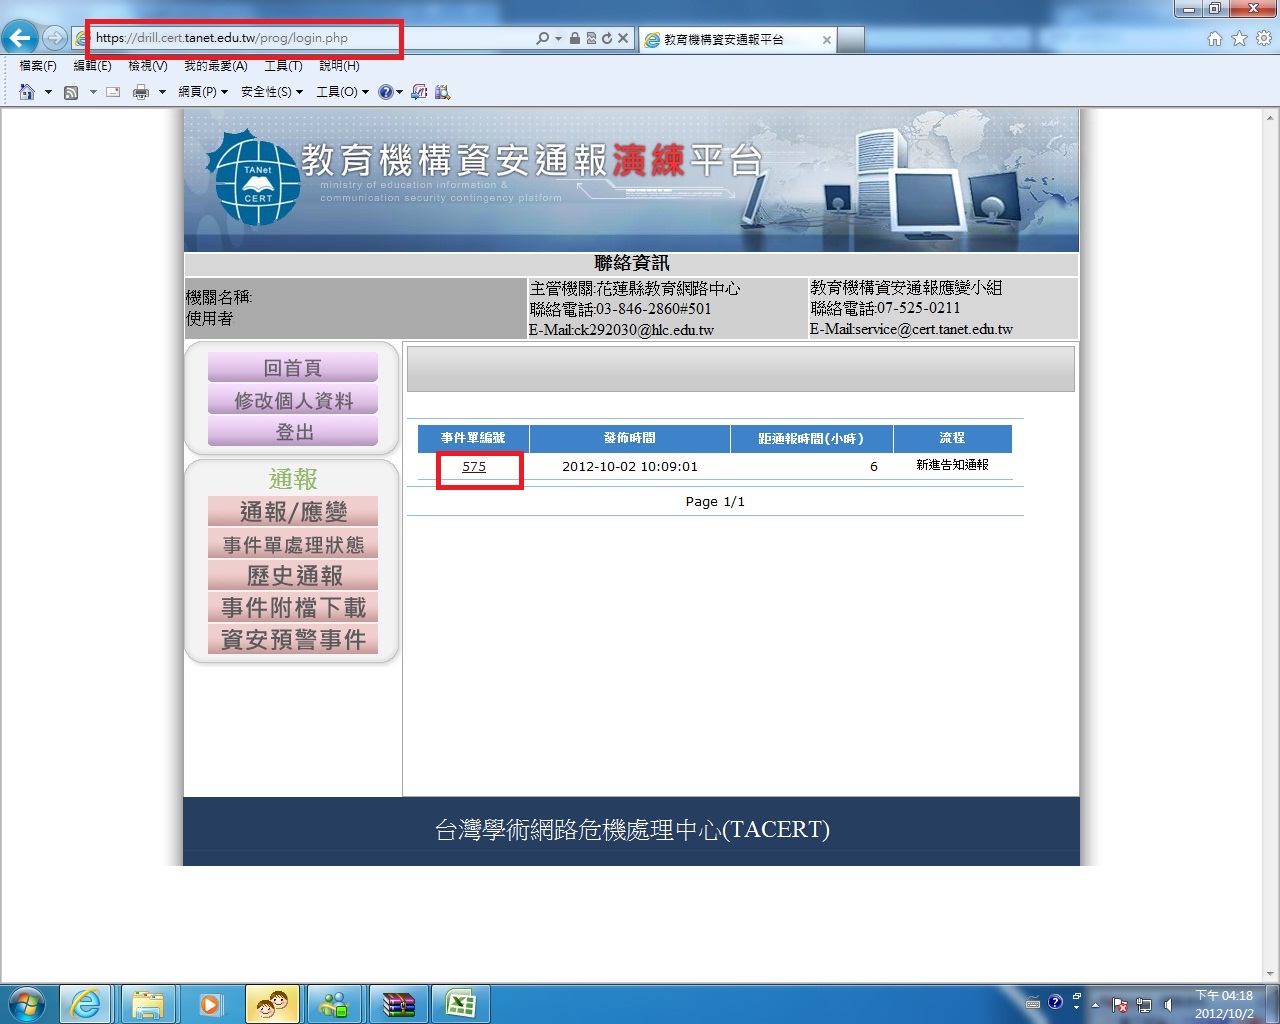Click the 通報/應變 sidebar button
Viewport: 1280px width, 1024px height.
pyautogui.click(x=293, y=512)
